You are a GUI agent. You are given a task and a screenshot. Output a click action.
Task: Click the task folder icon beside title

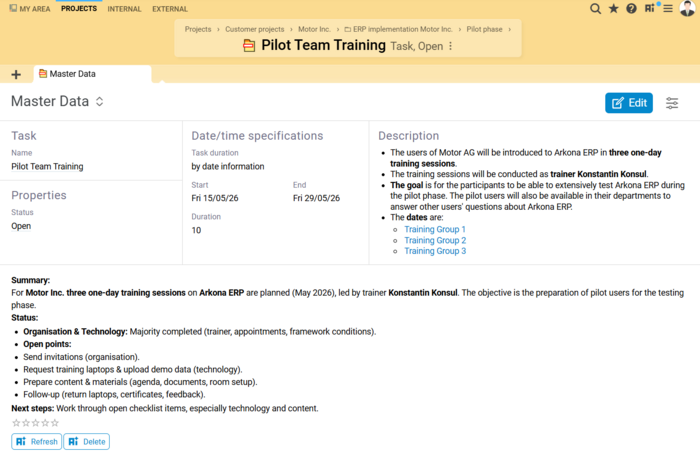pyautogui.click(x=249, y=46)
